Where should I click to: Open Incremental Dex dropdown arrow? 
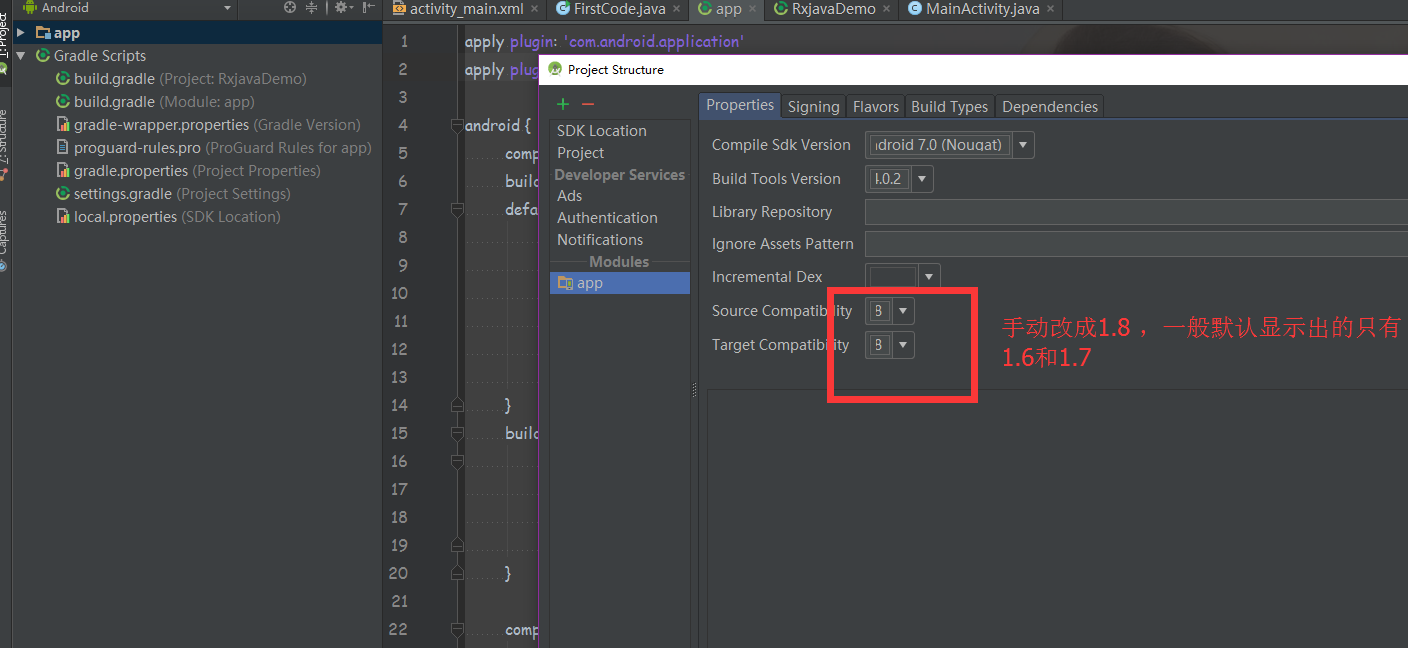929,277
